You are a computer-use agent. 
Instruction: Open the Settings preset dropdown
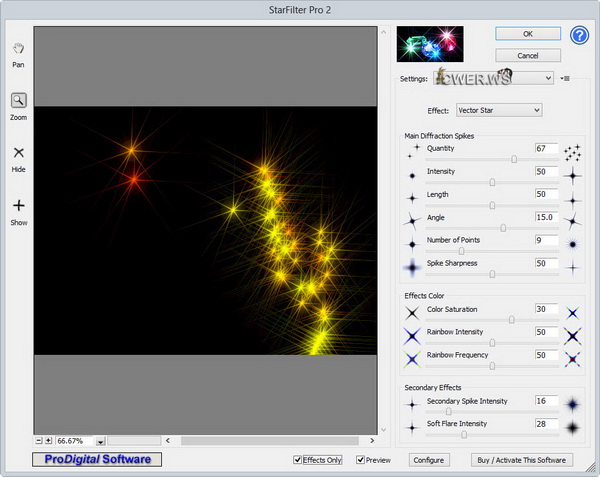[x=548, y=78]
